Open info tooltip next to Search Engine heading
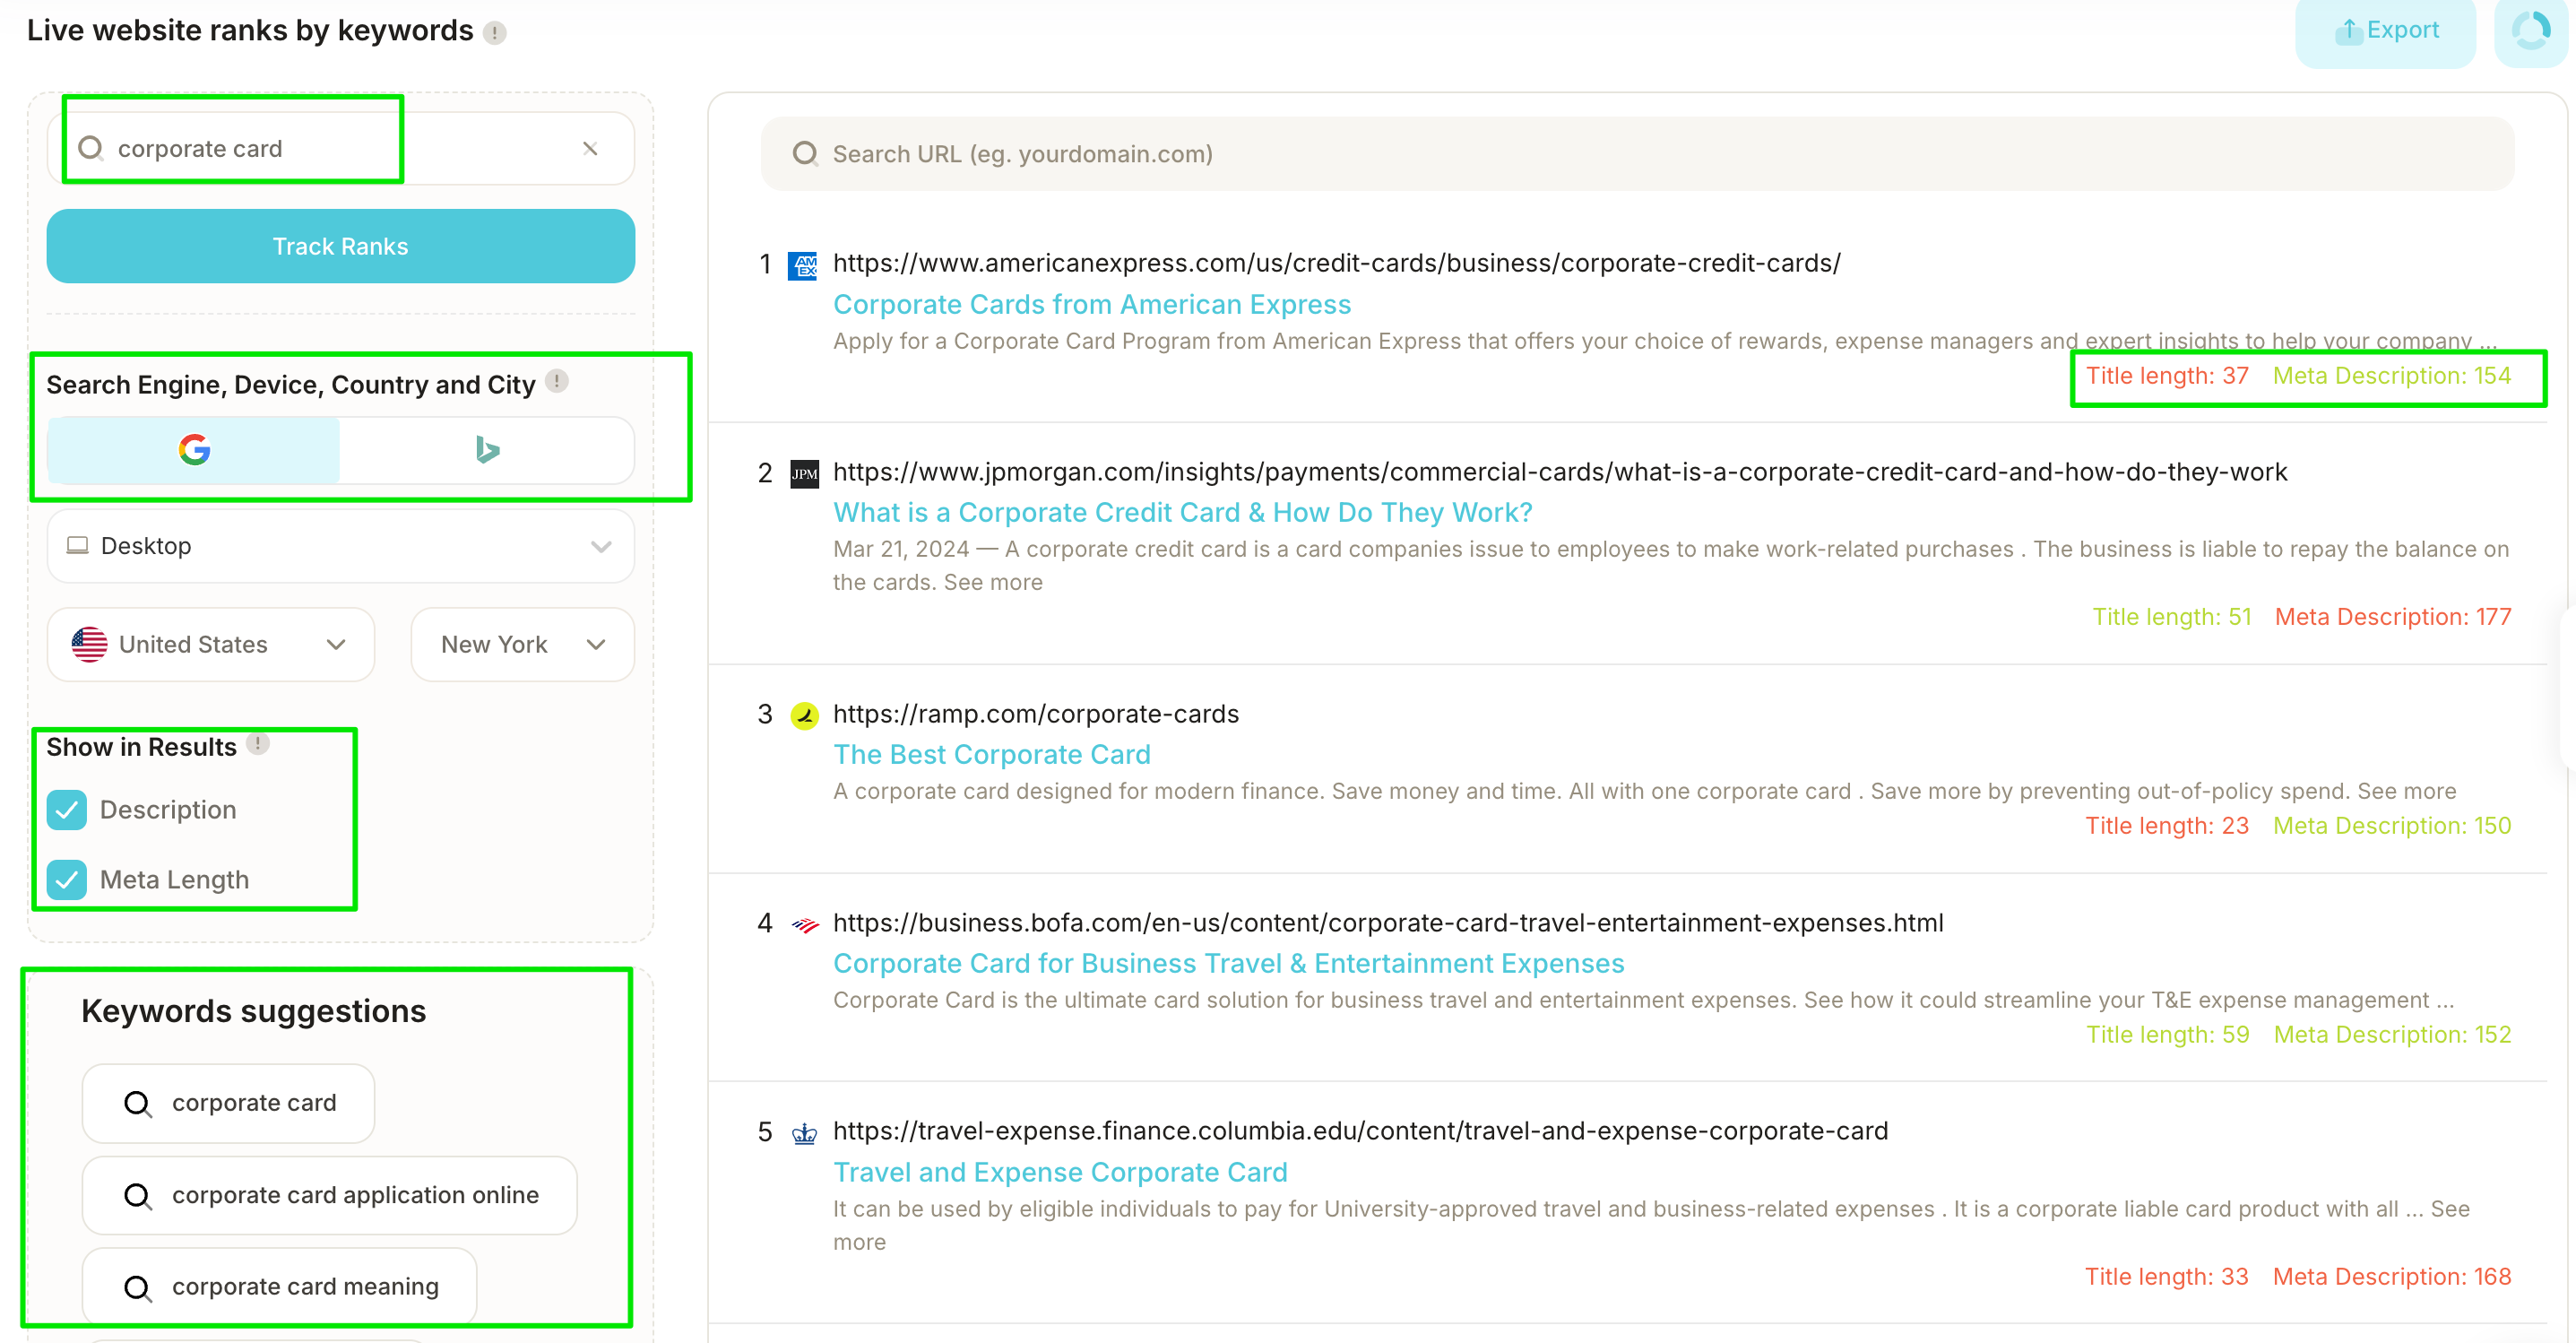Image resolution: width=2576 pixels, height=1343 pixels. pyautogui.click(x=558, y=382)
